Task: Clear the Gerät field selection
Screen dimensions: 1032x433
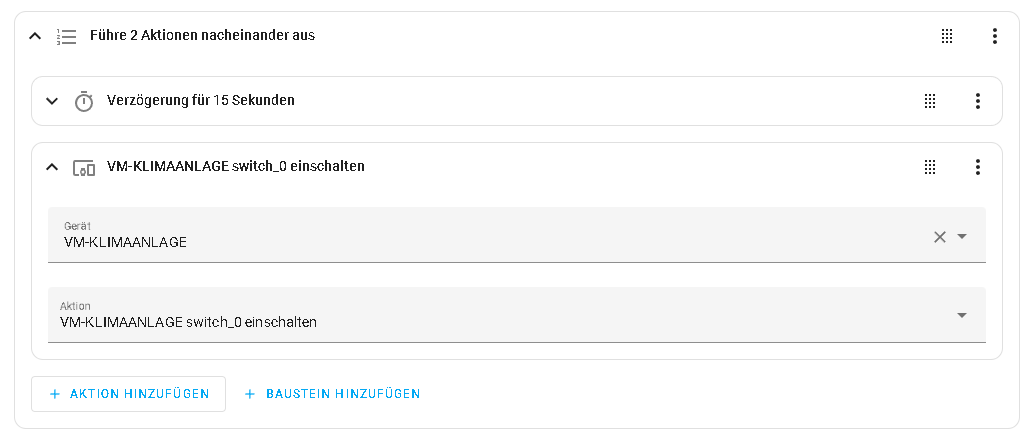Action: point(940,237)
